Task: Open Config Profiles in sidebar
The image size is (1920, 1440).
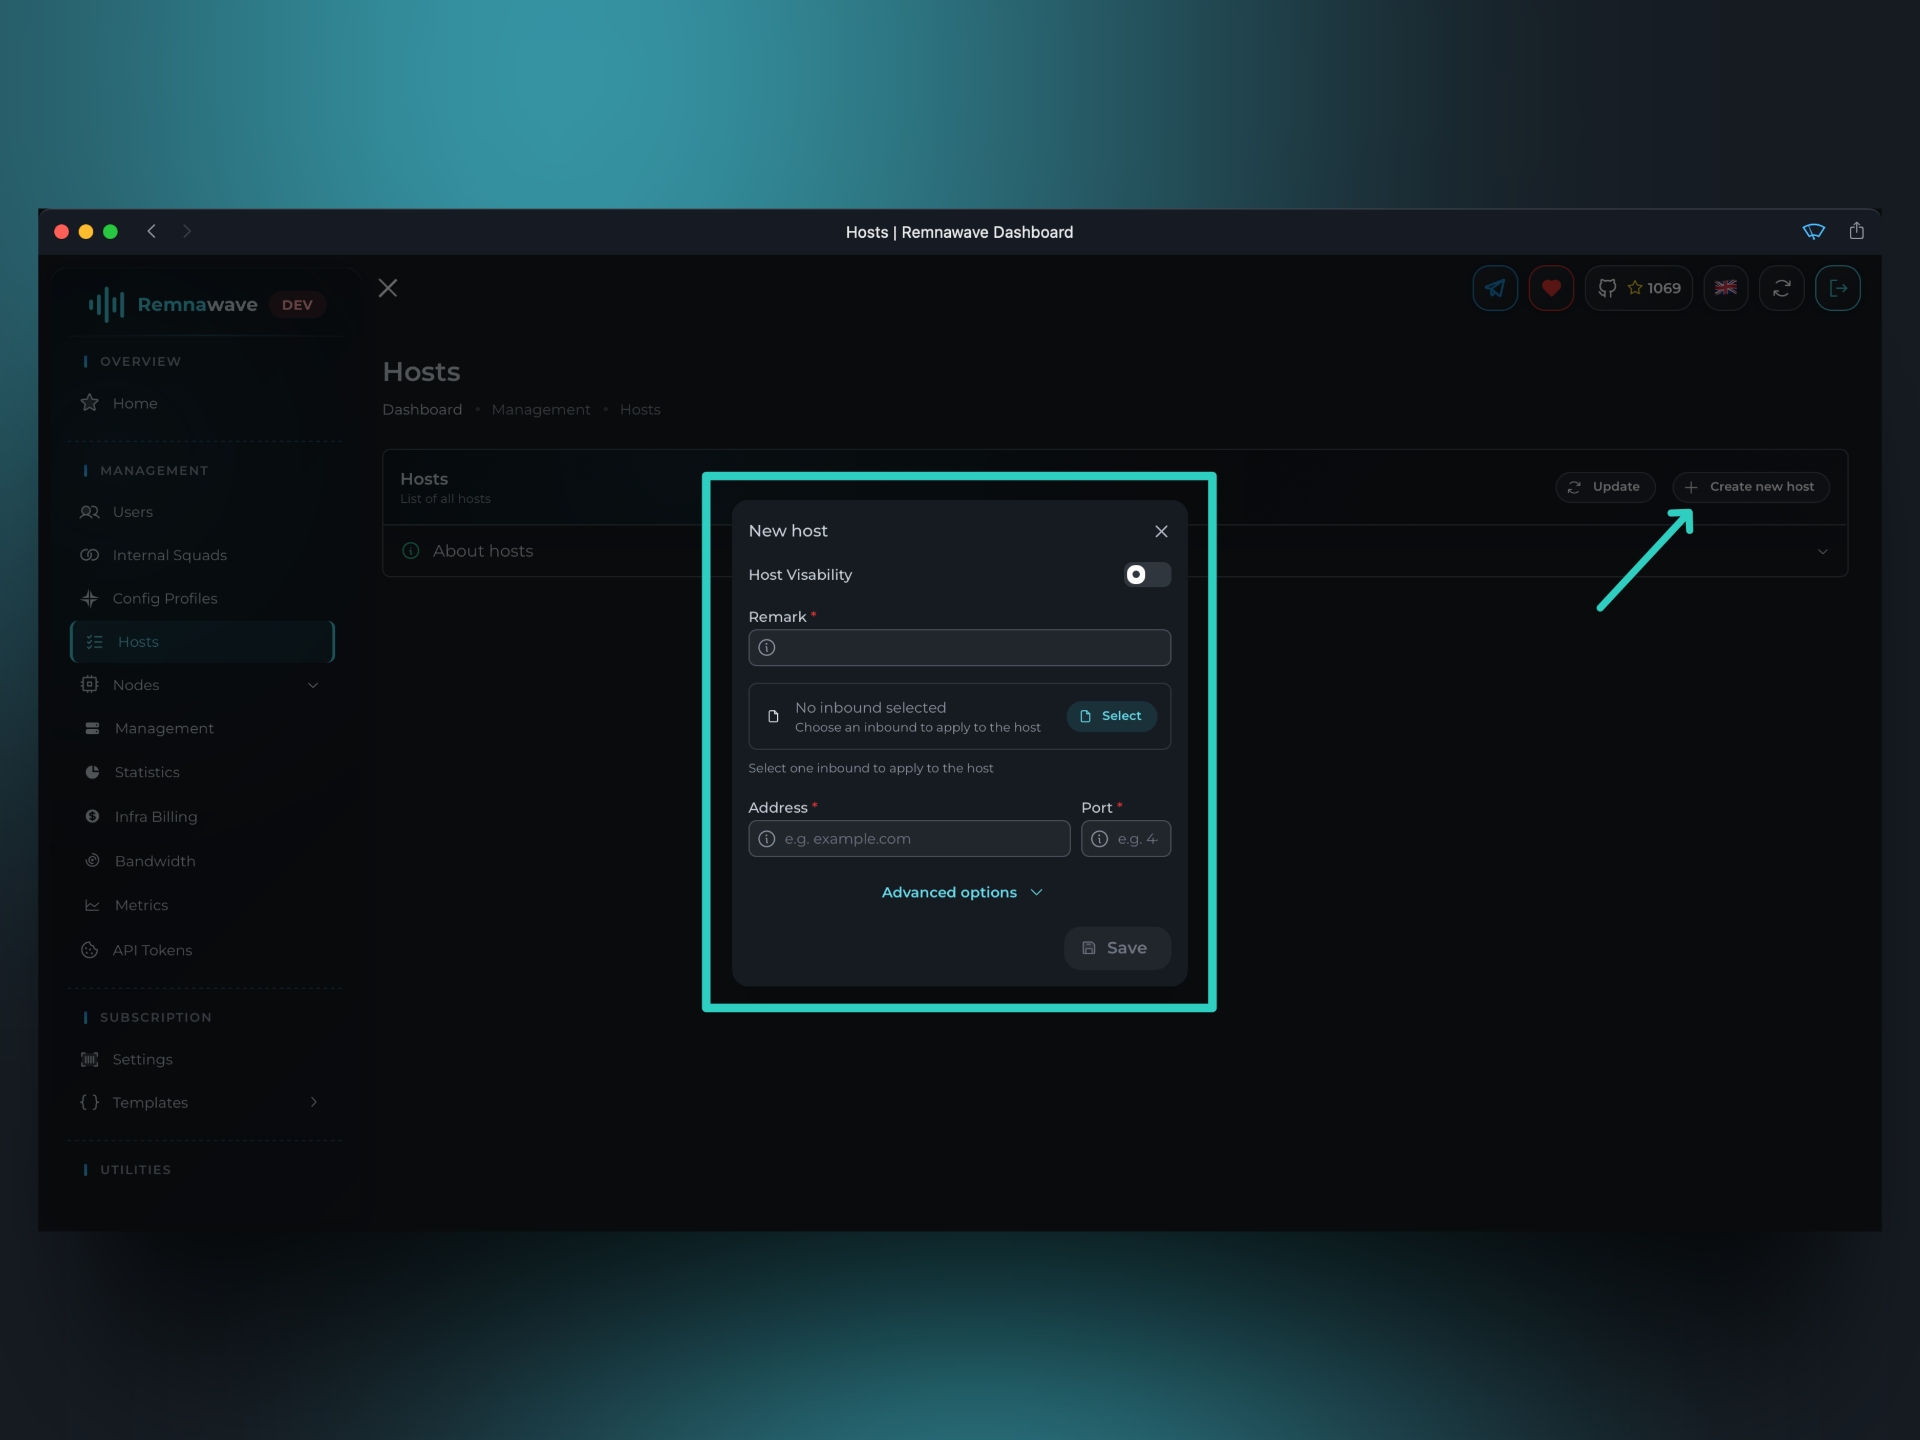Action: click(165, 598)
